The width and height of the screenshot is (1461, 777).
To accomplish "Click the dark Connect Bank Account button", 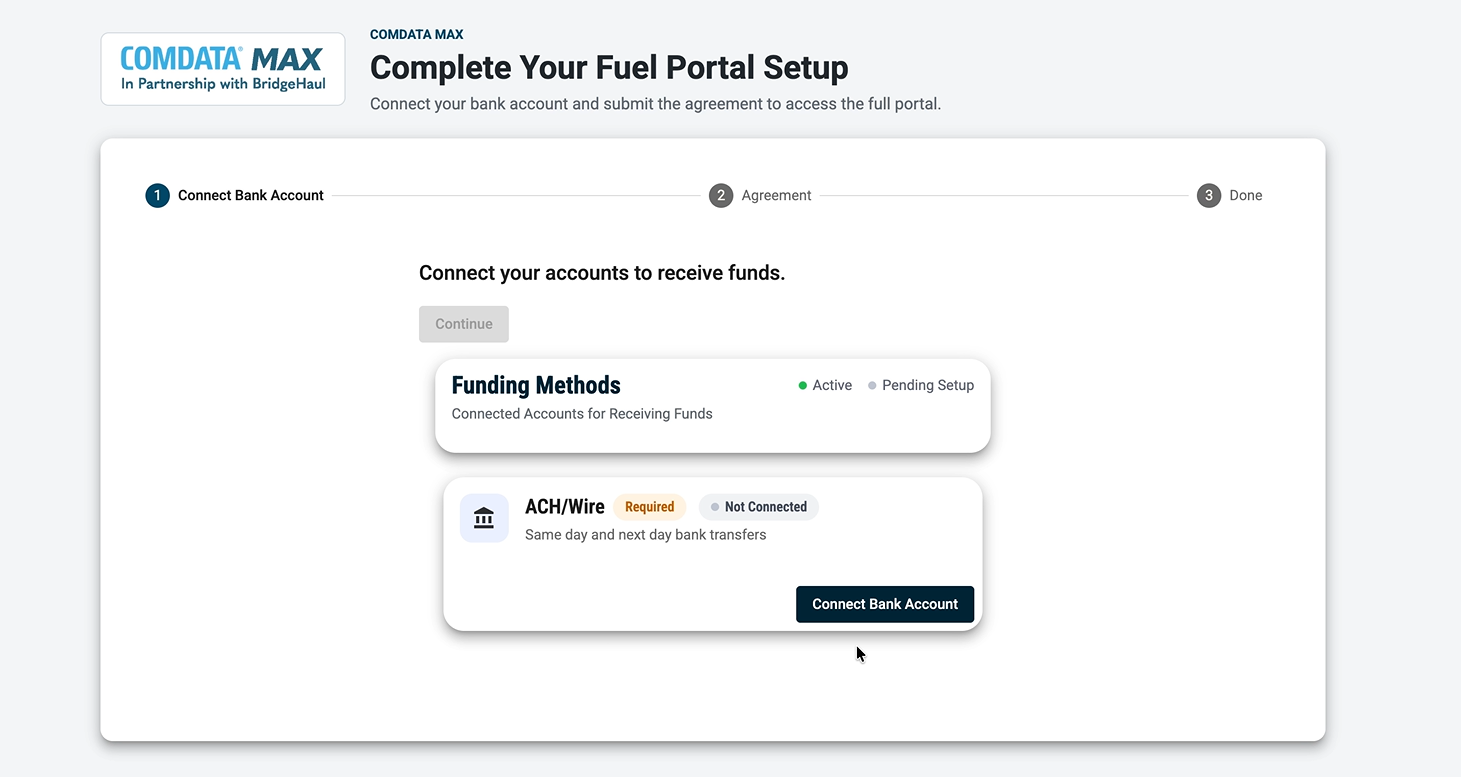I will [885, 604].
